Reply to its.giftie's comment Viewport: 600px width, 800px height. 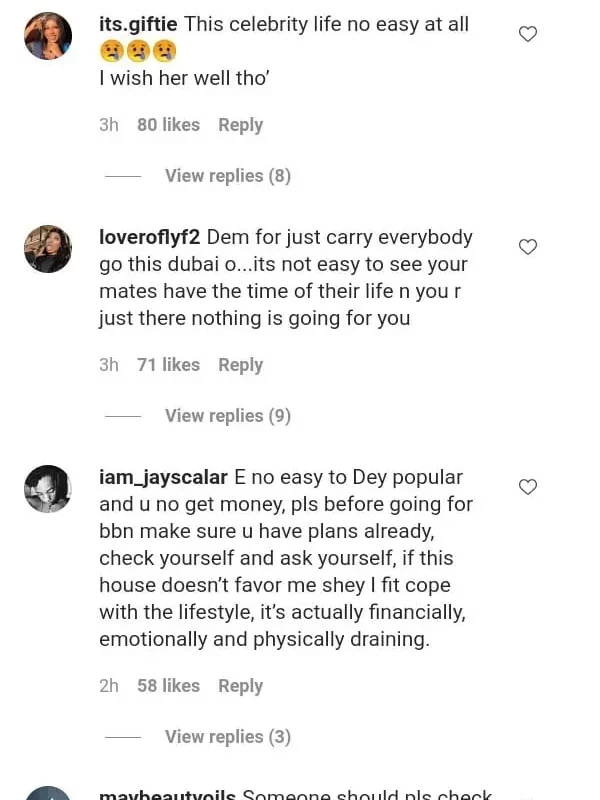pyautogui.click(x=240, y=125)
